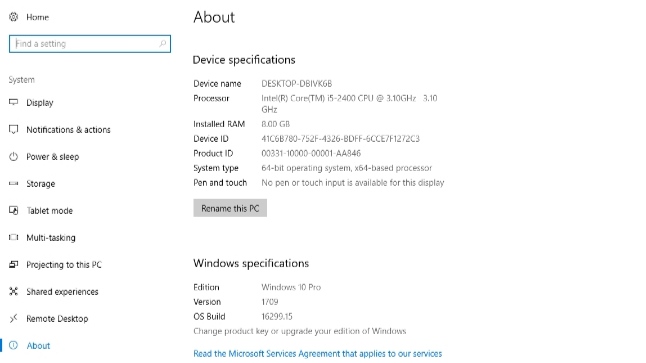This screenshot has height=363, width=646.
Task: Open Projecting to this PC label
Action: (64, 265)
